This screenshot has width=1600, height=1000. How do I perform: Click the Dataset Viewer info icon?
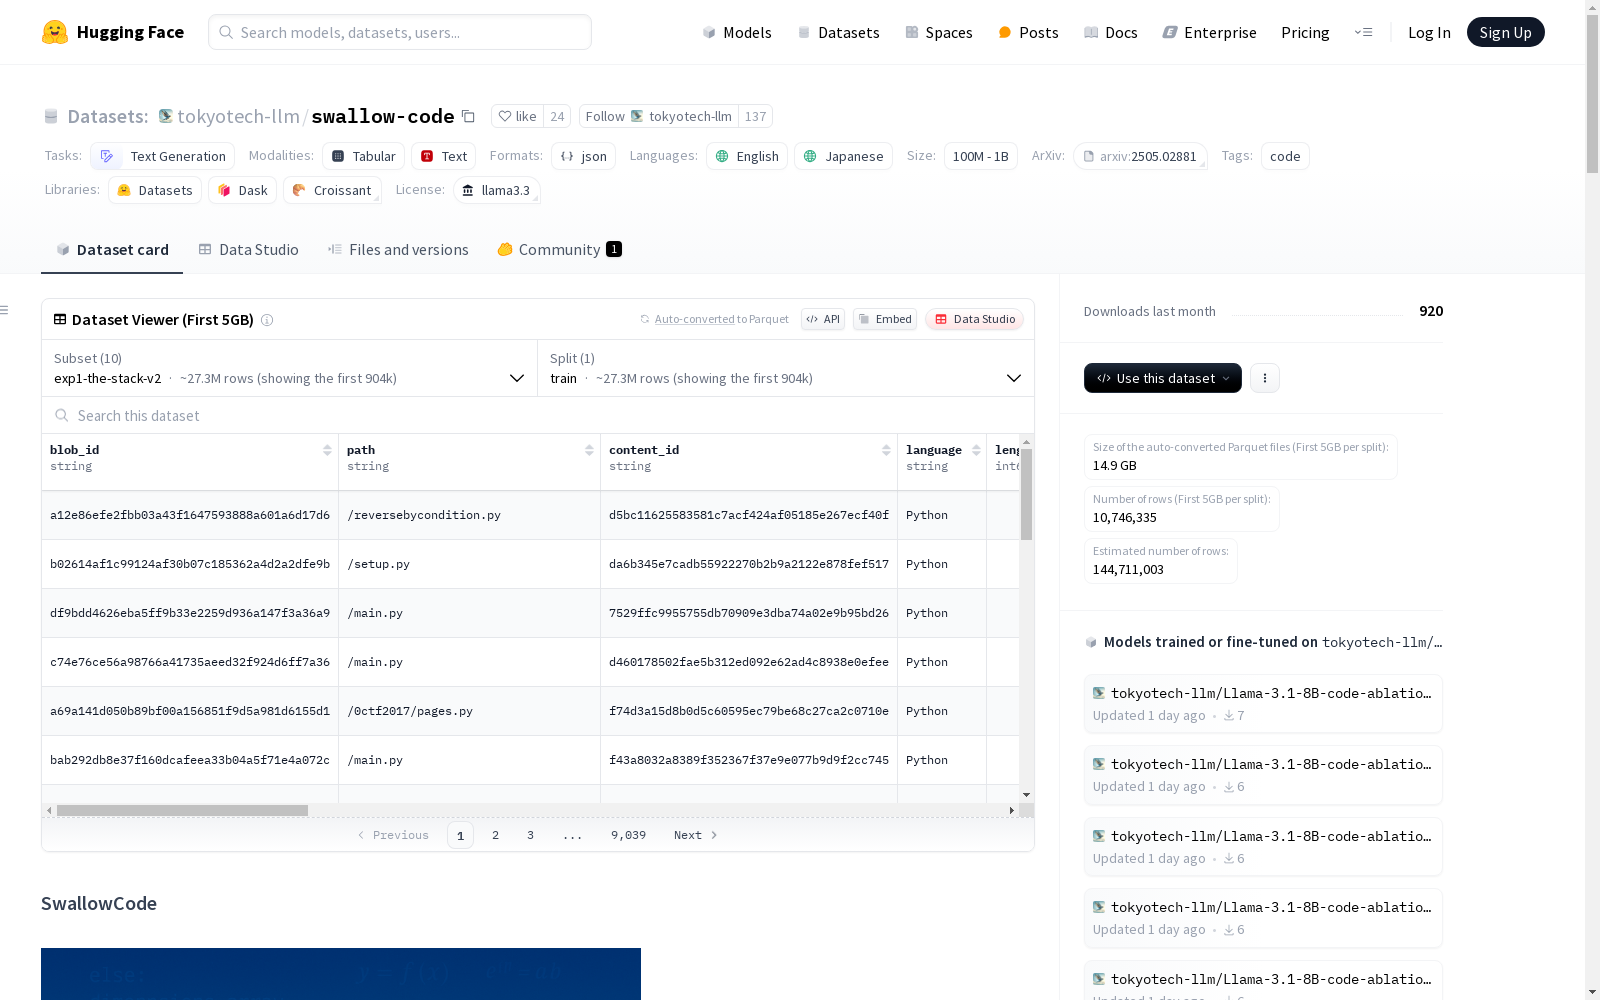[267, 320]
